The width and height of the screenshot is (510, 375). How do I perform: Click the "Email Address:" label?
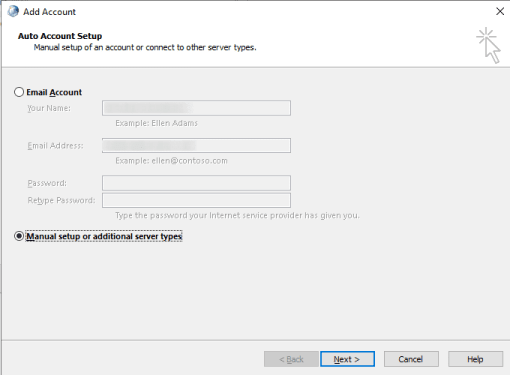point(55,146)
